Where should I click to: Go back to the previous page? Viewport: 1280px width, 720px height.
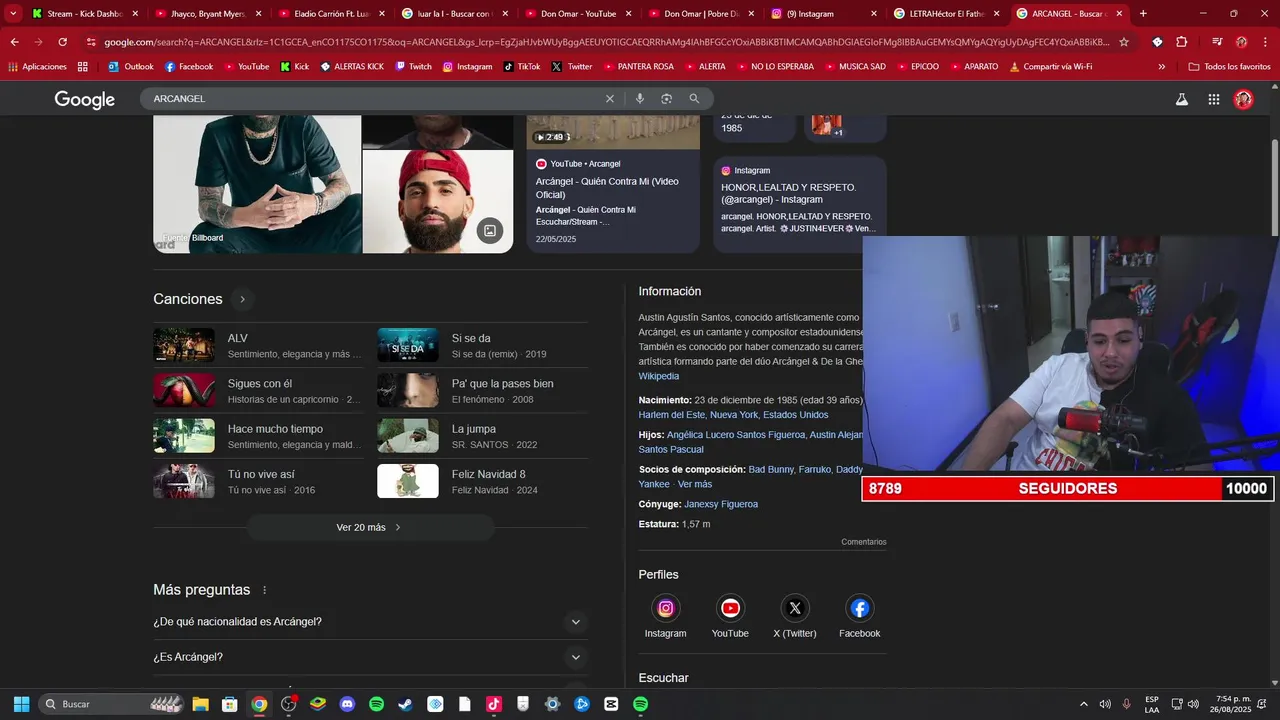pyautogui.click(x=14, y=42)
